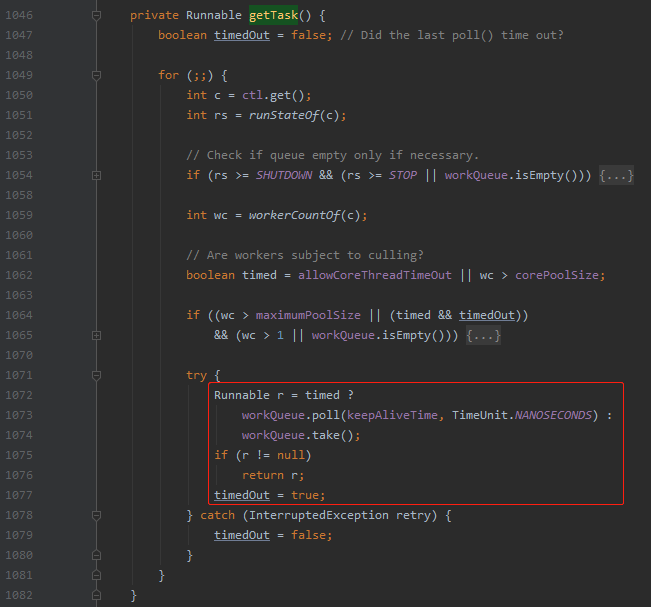
Task: Click timedOut = false on line 1079
Action: click(273, 535)
